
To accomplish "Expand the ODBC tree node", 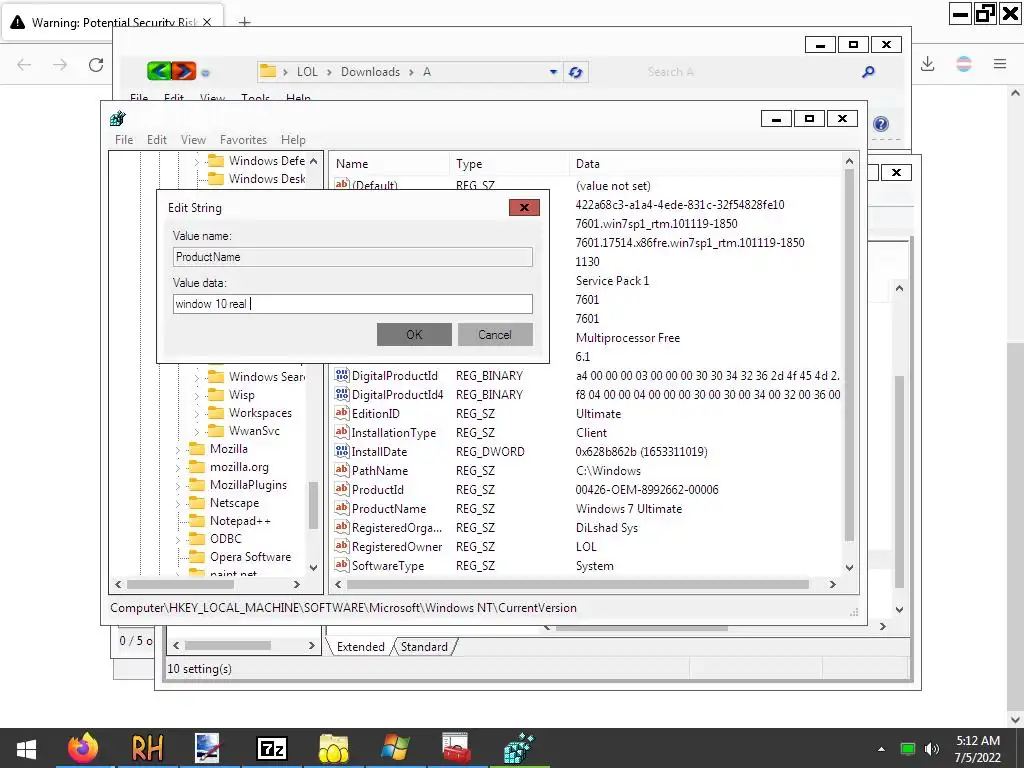I will pos(178,539).
